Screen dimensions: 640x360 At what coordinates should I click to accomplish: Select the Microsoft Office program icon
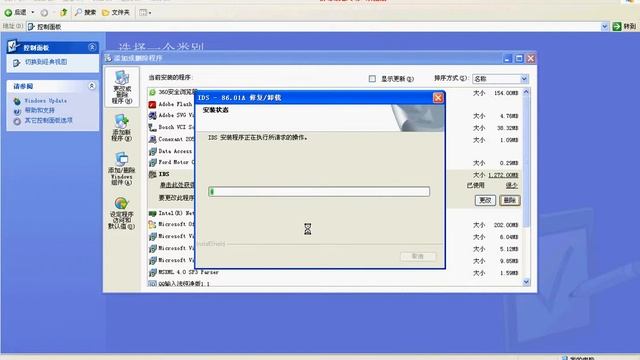(x=152, y=224)
